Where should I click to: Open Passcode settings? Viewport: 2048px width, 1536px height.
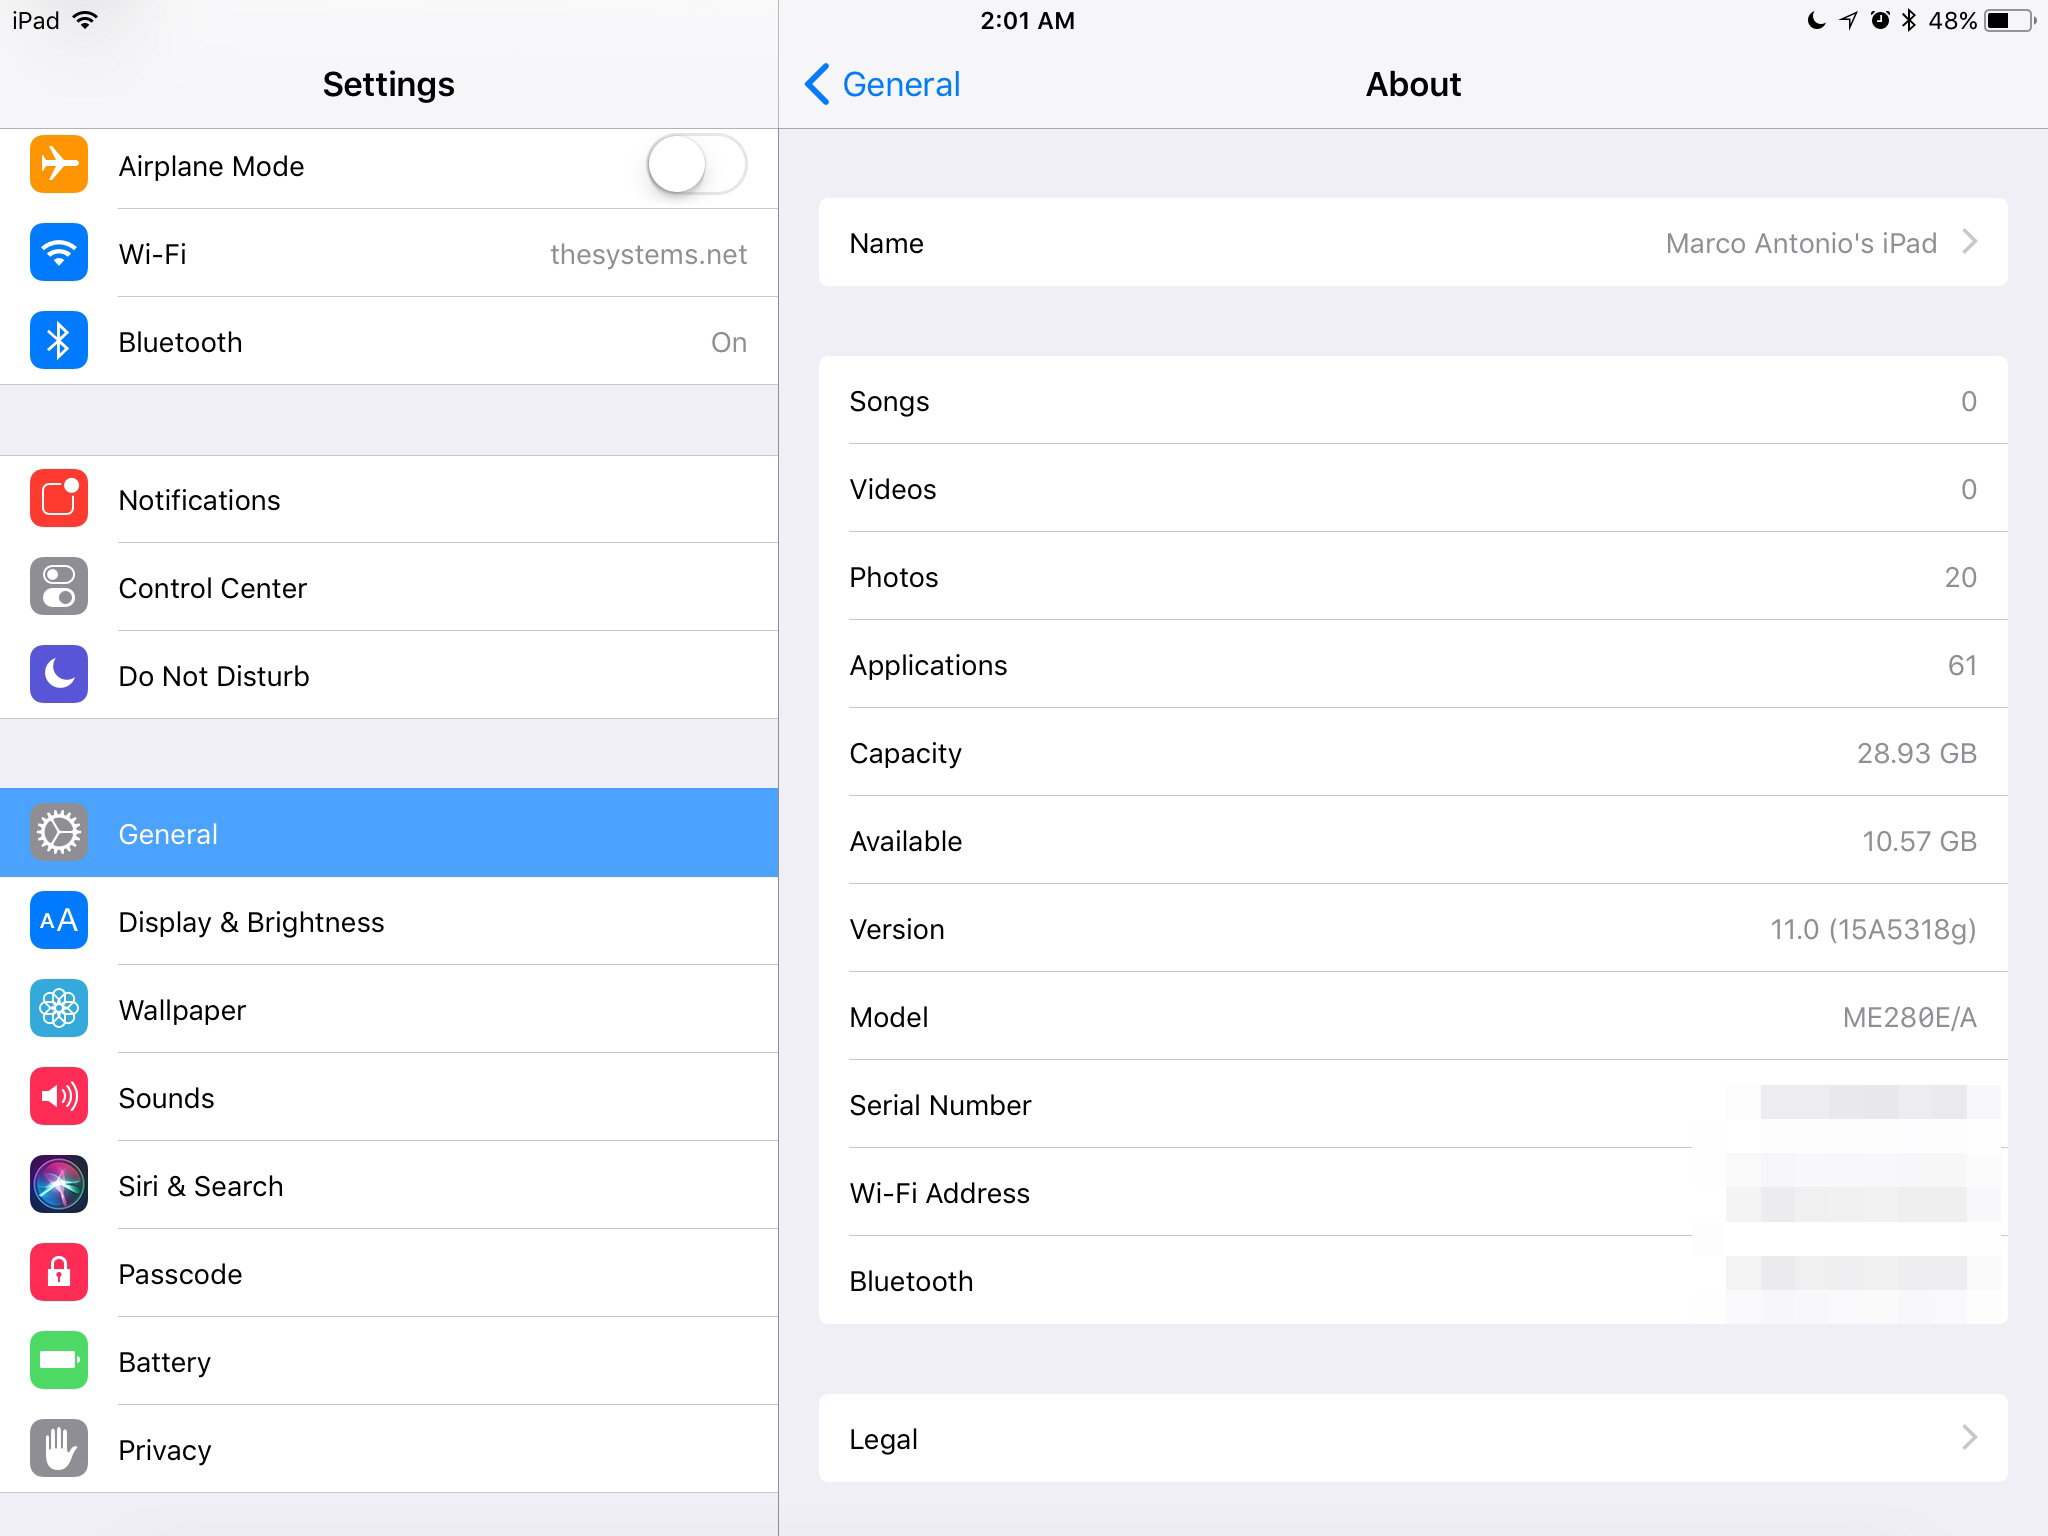(x=389, y=1273)
